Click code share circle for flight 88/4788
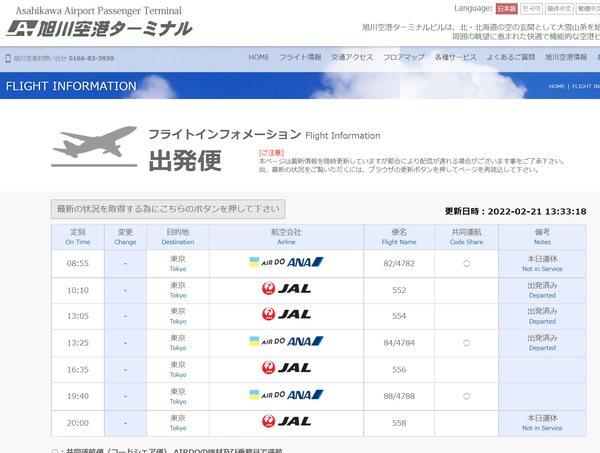This screenshot has height=453, width=600. tap(466, 396)
